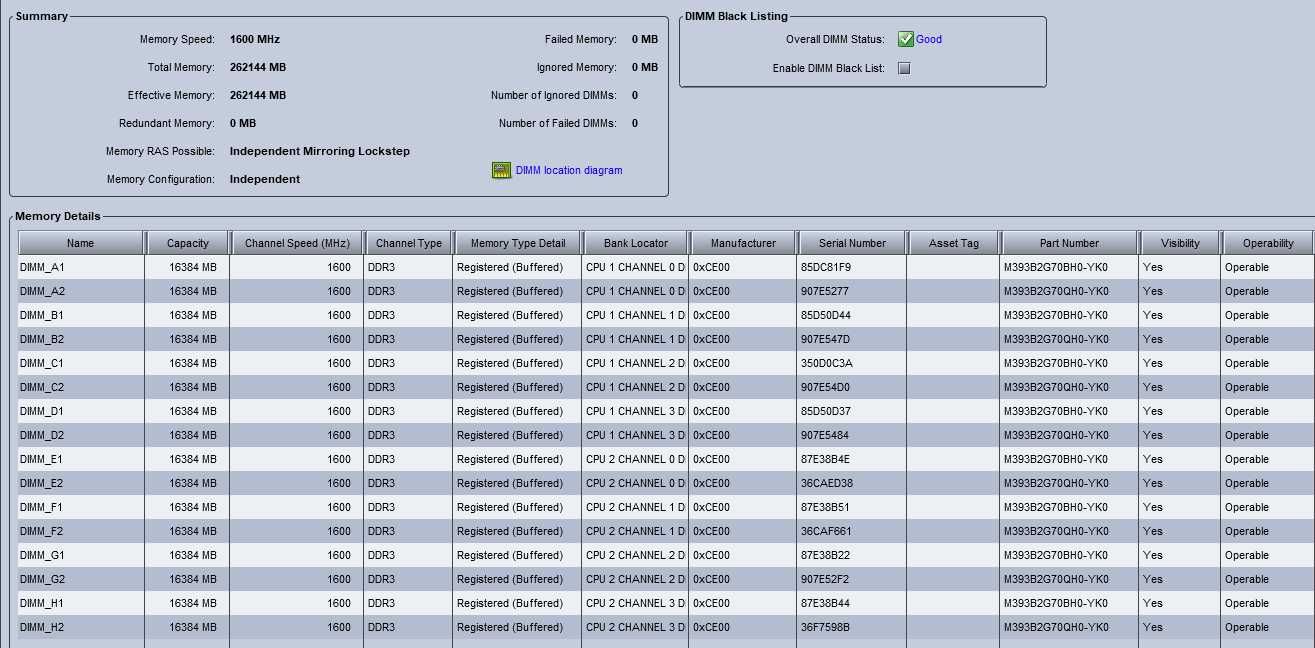Open the DIMM location diagram icon
The width and height of the screenshot is (1315, 648).
501,170
